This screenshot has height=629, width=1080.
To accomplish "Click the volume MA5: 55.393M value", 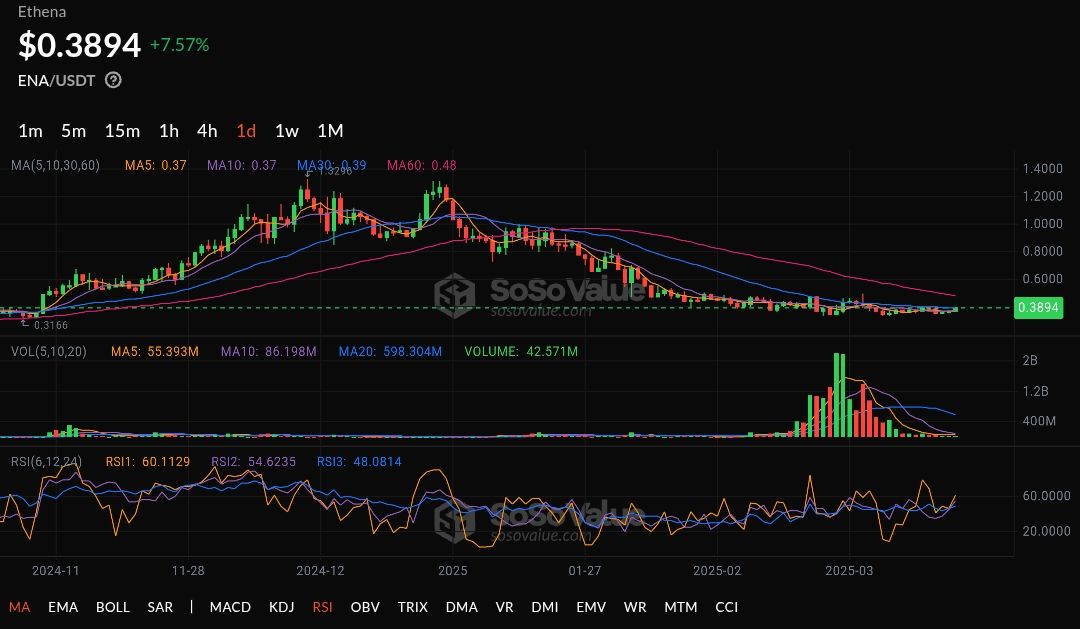I will 155,351.
